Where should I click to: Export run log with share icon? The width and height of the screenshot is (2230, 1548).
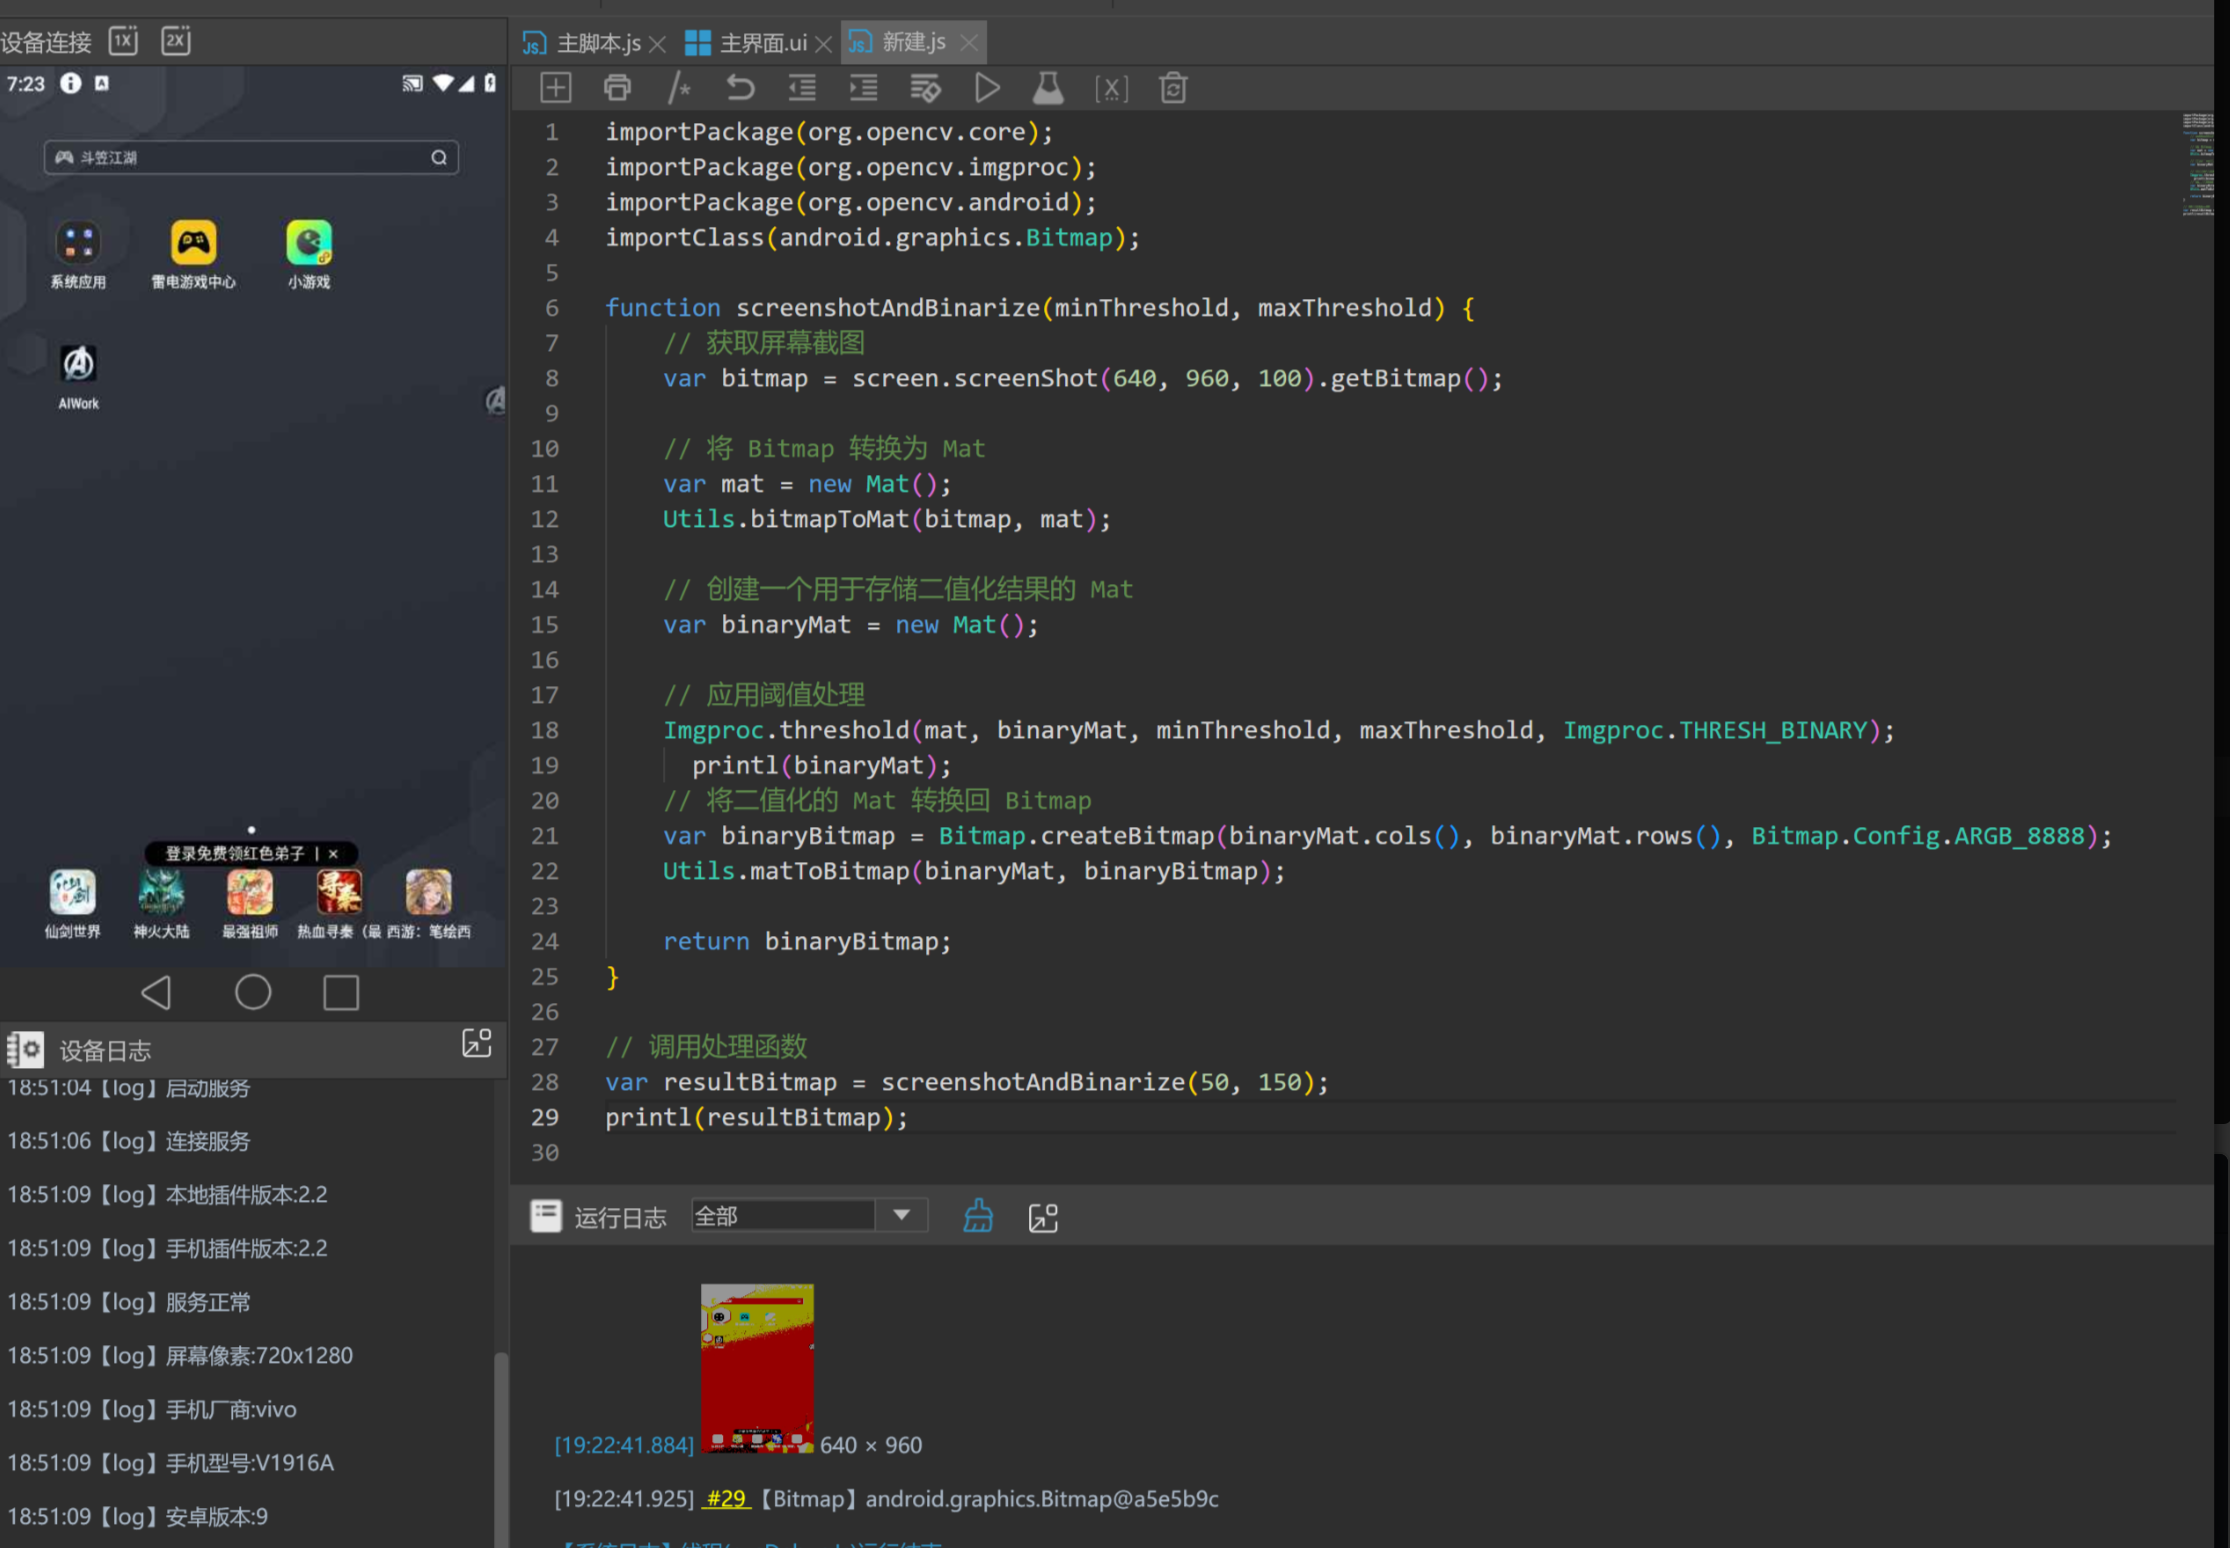[1043, 1217]
